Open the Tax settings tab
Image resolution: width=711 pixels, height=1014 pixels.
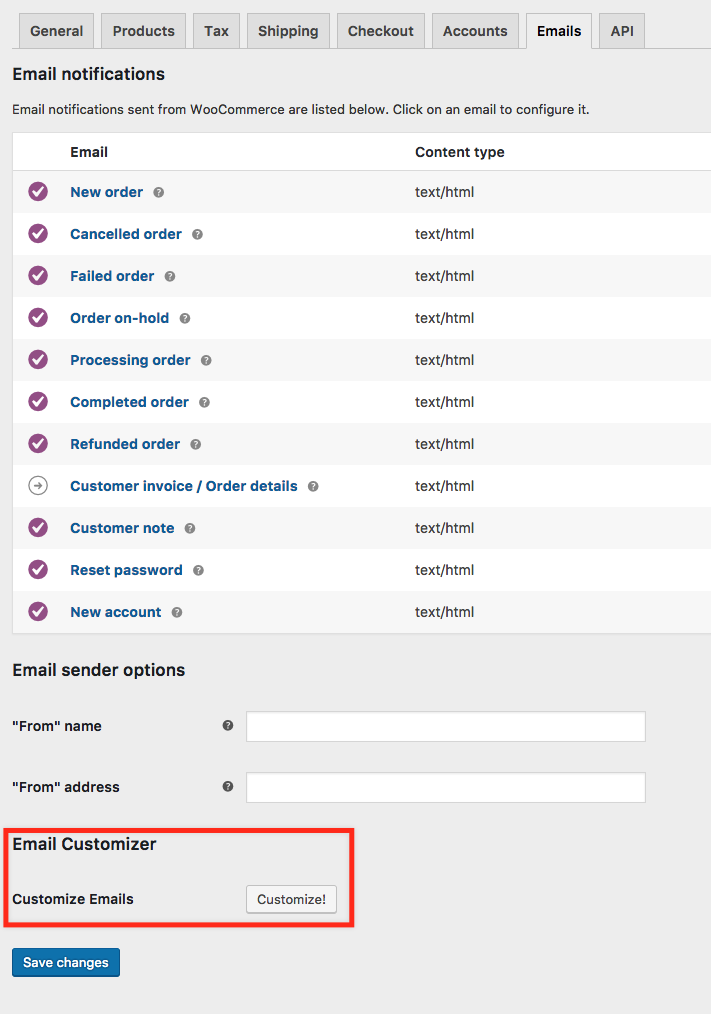click(216, 31)
